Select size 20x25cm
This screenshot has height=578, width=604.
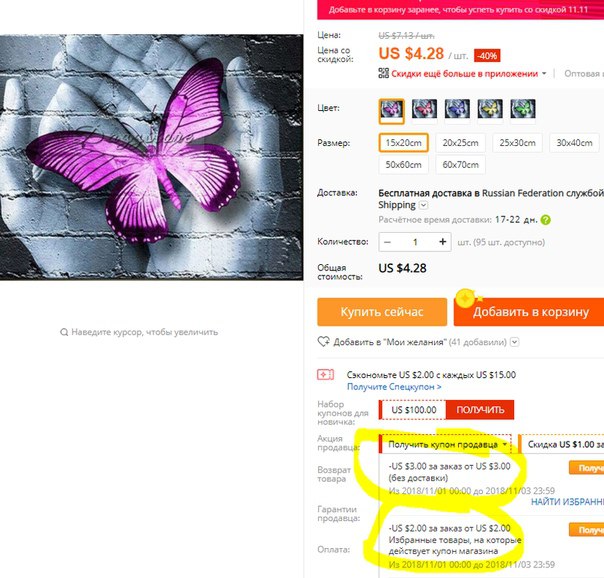[460, 143]
